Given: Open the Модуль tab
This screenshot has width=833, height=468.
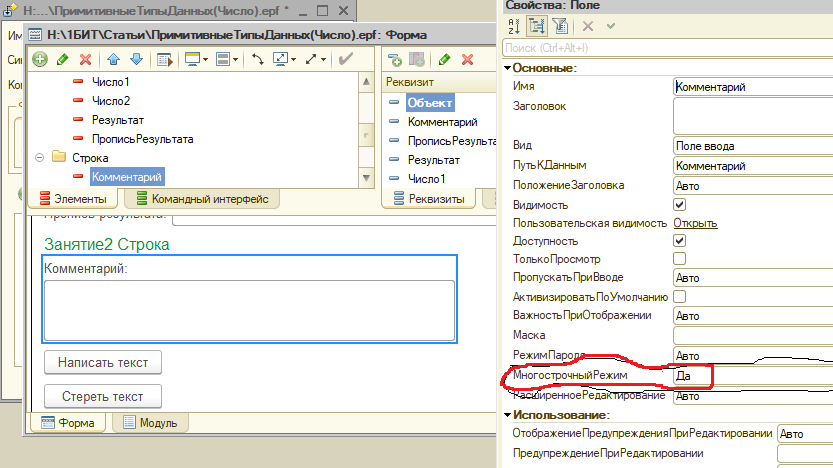Looking at the screenshot, I should click(x=150, y=423).
